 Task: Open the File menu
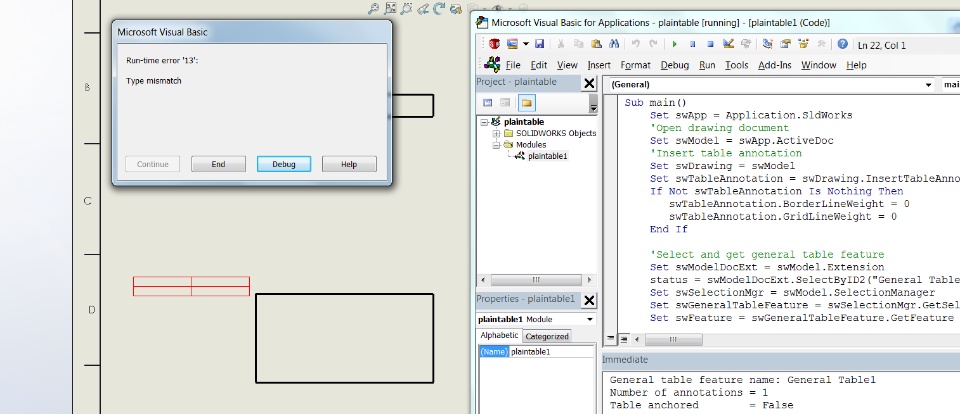(x=513, y=65)
